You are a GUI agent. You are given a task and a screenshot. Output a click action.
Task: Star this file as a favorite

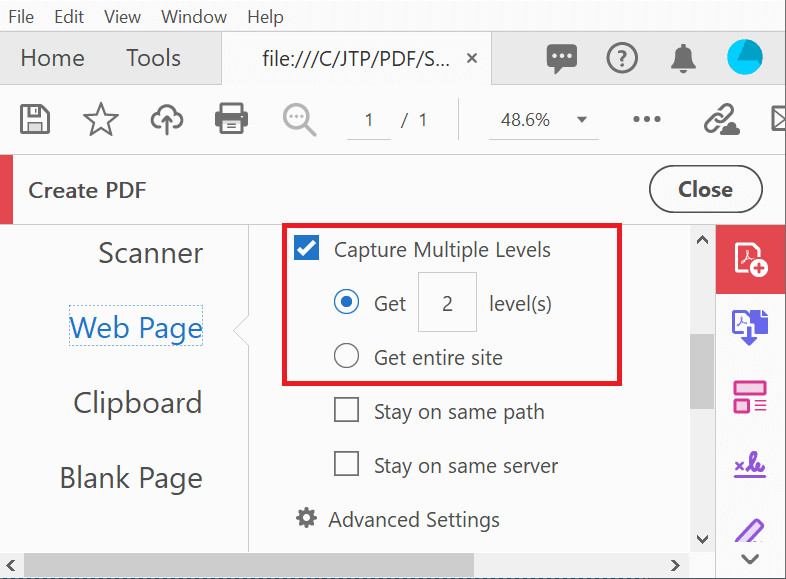click(x=101, y=119)
